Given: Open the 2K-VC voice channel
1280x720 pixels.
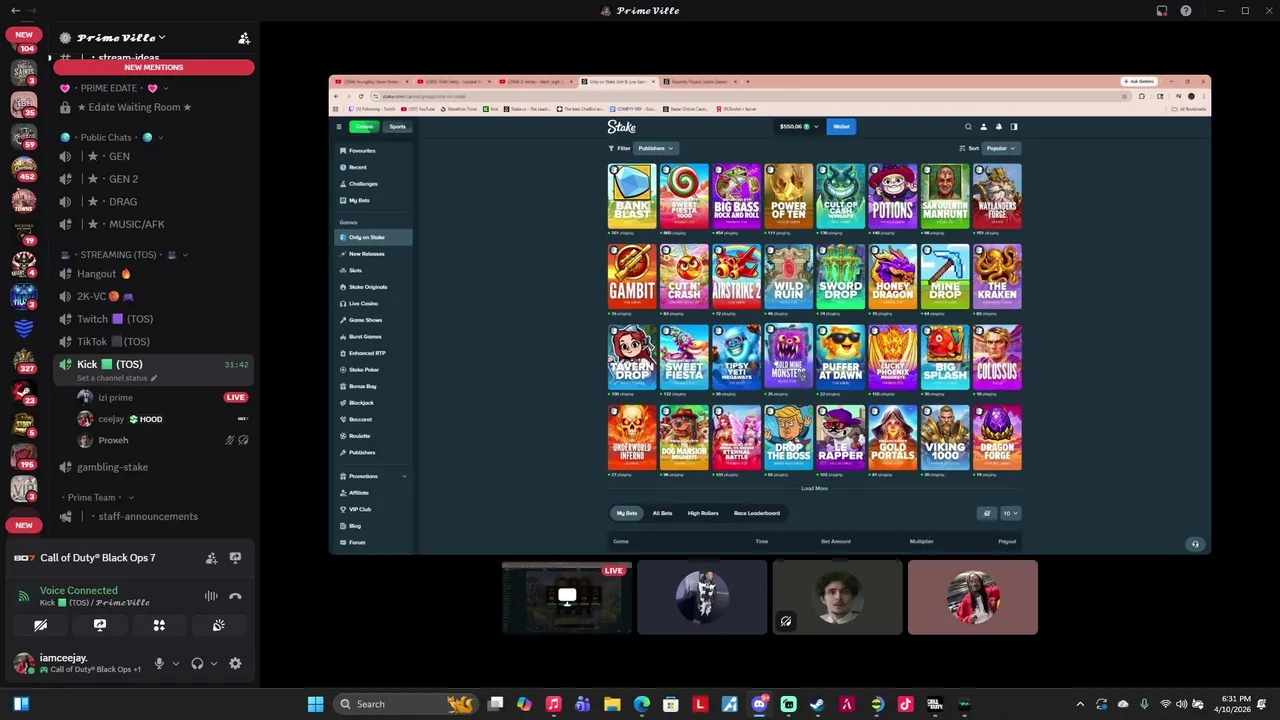Looking at the screenshot, I should point(154,296).
